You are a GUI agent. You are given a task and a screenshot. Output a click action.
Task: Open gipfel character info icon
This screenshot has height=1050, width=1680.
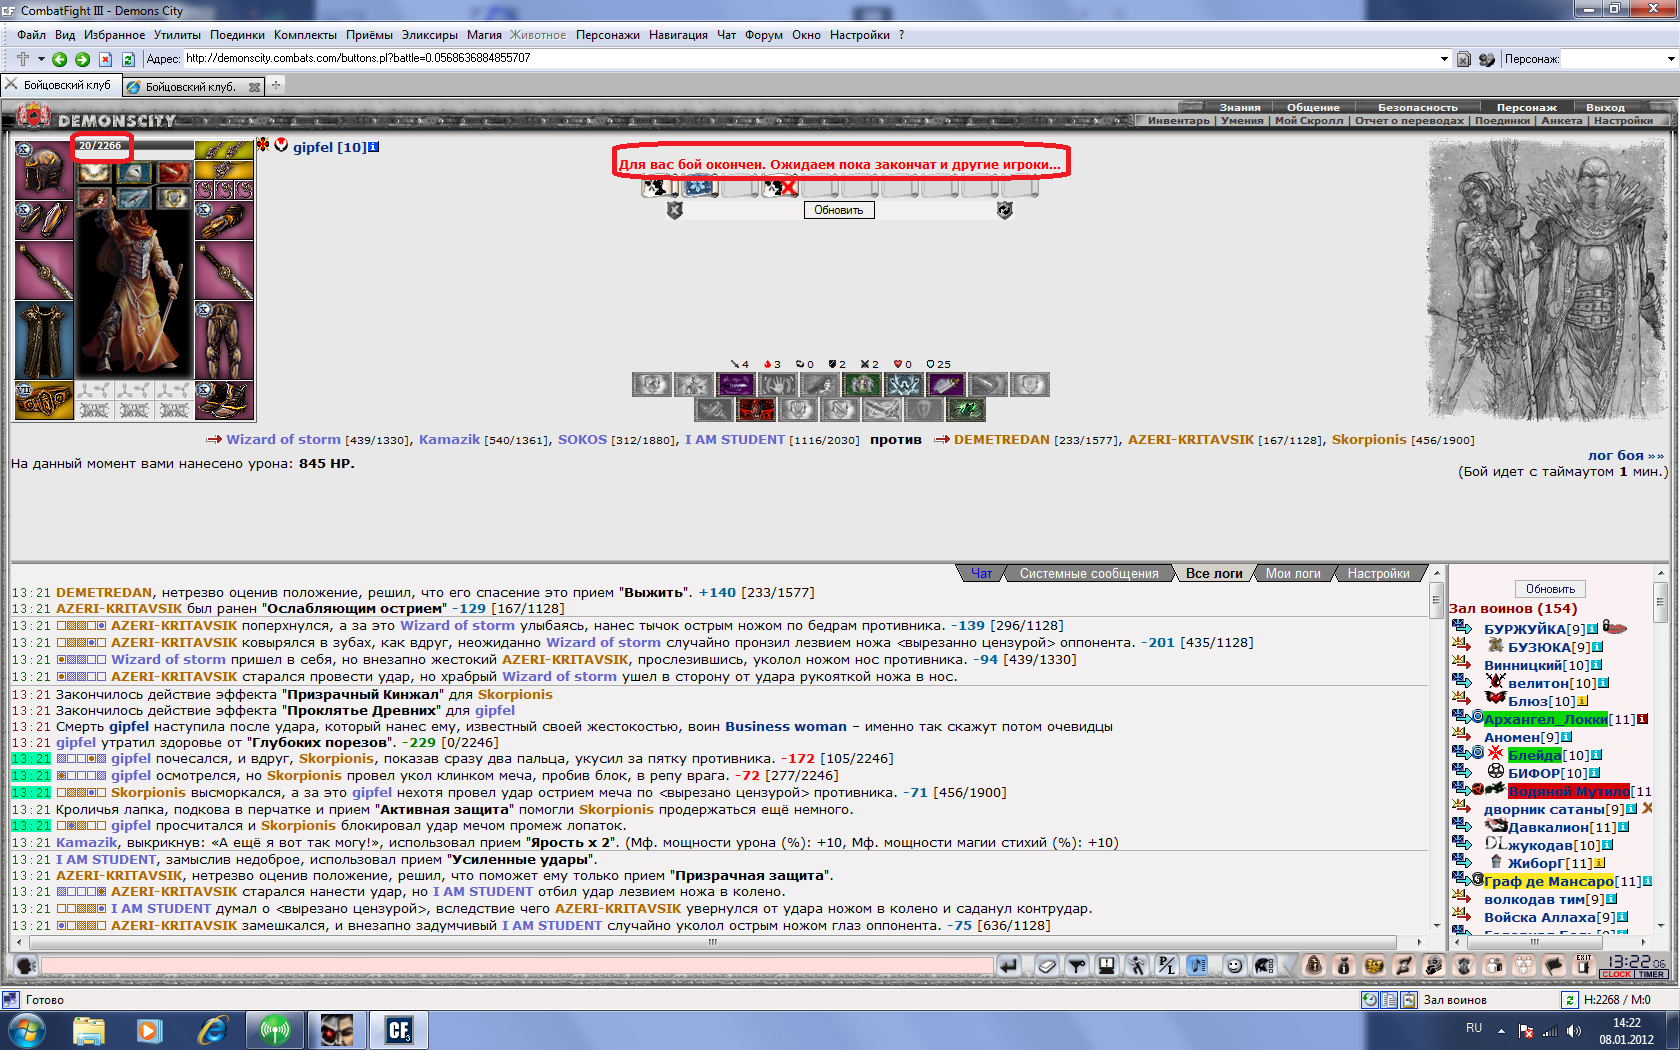[x=374, y=147]
